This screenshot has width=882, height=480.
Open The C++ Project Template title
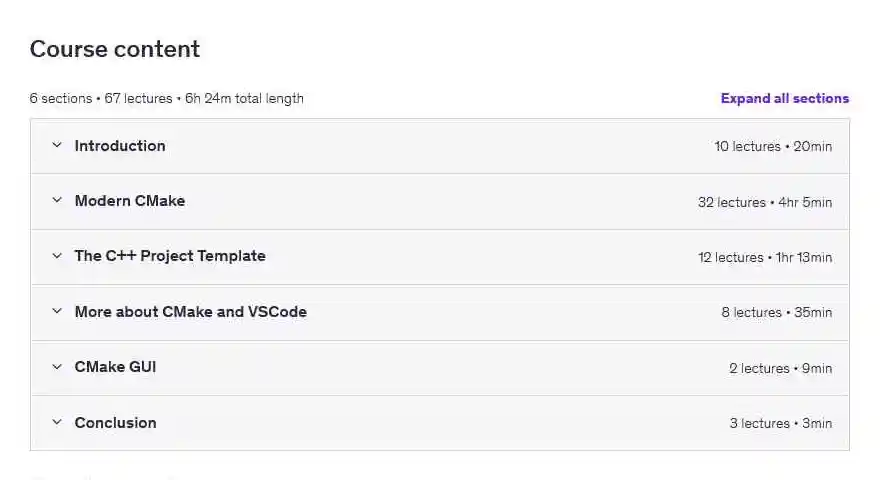(170, 256)
